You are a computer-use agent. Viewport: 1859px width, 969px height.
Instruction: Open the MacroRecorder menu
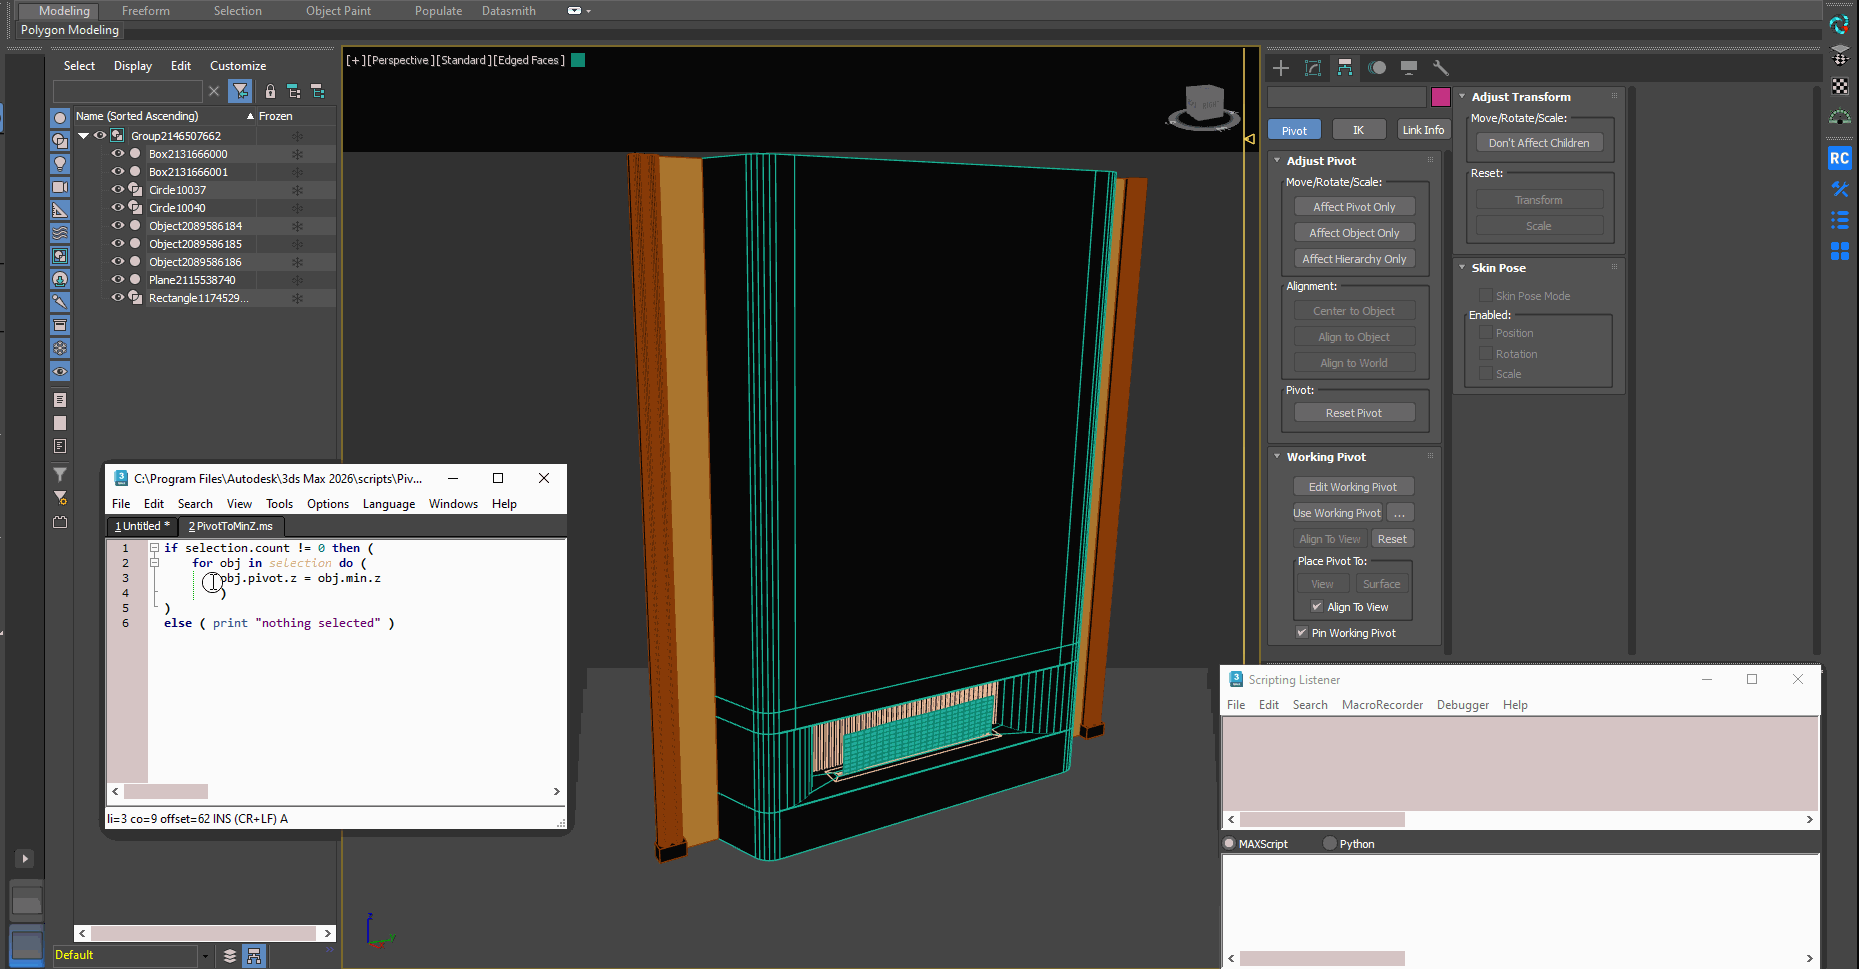(1382, 705)
